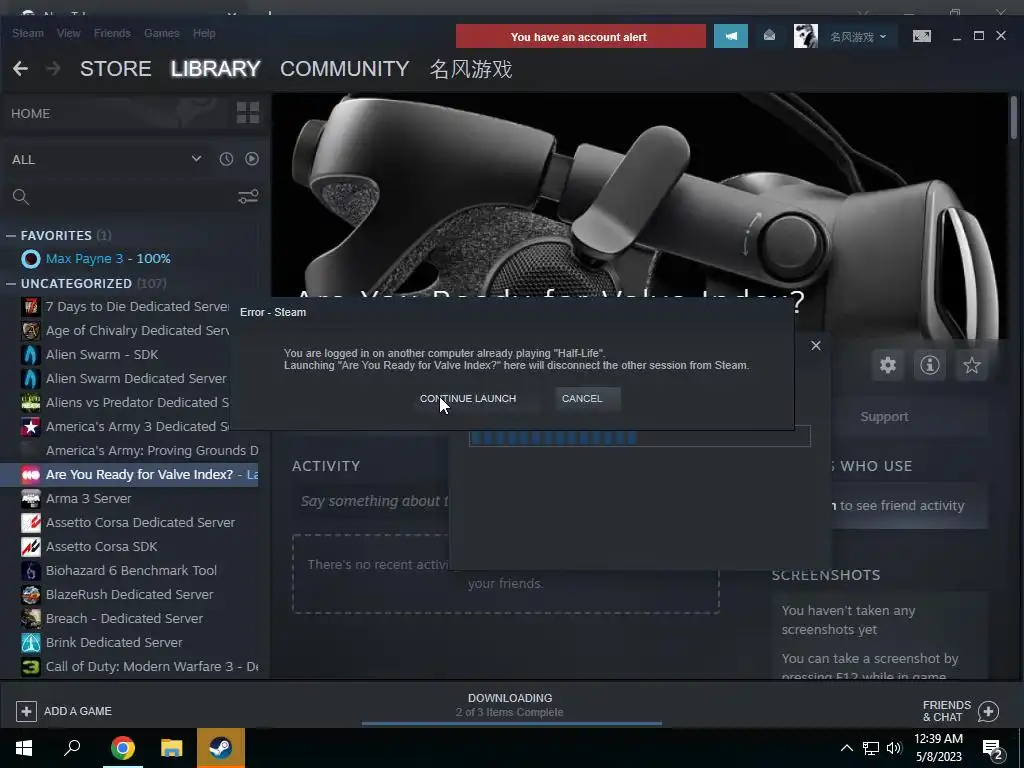Click the Add a Game plus icon
The image size is (1024, 768).
point(26,711)
